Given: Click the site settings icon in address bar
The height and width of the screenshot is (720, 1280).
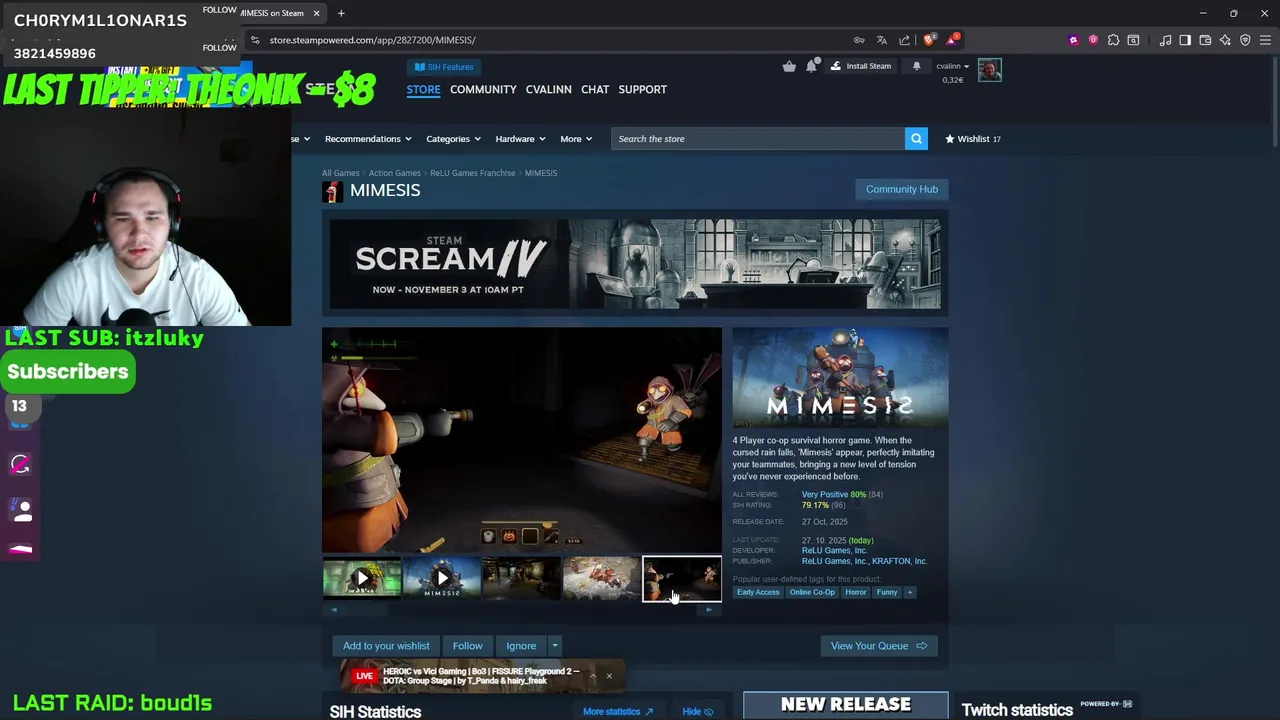Looking at the screenshot, I should click(x=255, y=40).
